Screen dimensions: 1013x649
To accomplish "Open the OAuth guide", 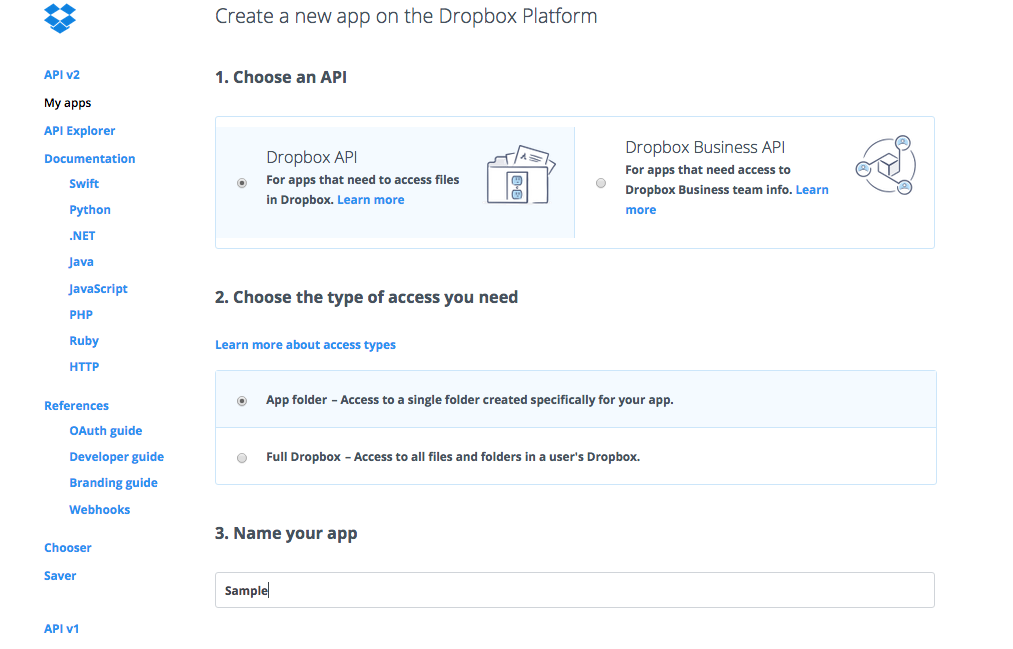I will coord(105,430).
